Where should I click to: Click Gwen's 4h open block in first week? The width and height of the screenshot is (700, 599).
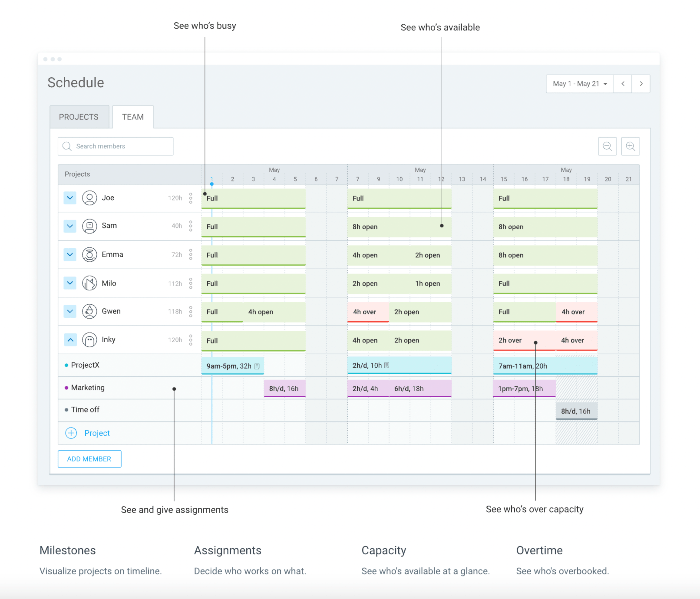(x=275, y=312)
